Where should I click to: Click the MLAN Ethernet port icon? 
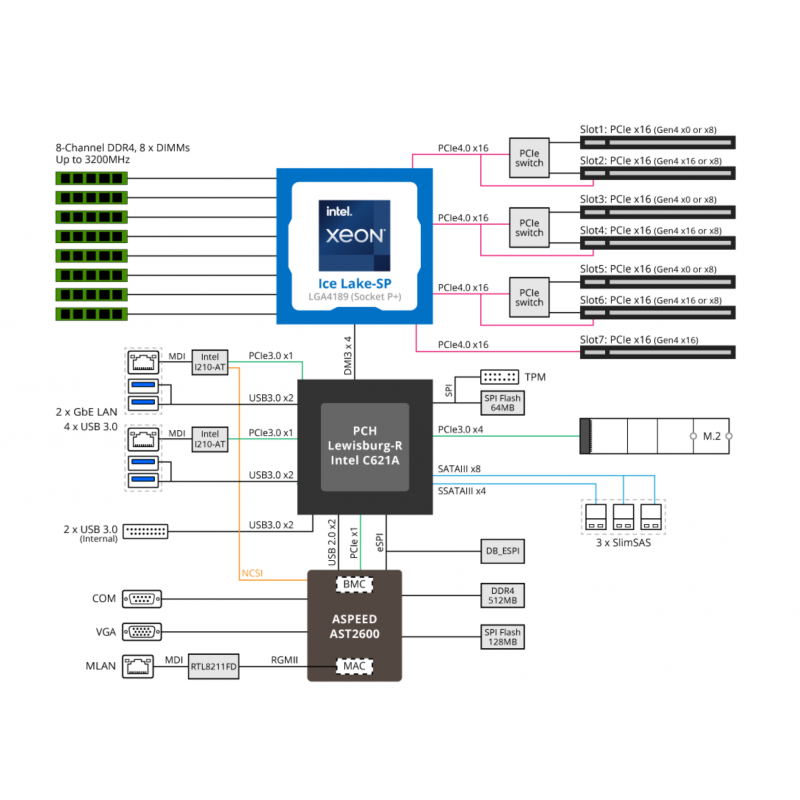(138, 666)
